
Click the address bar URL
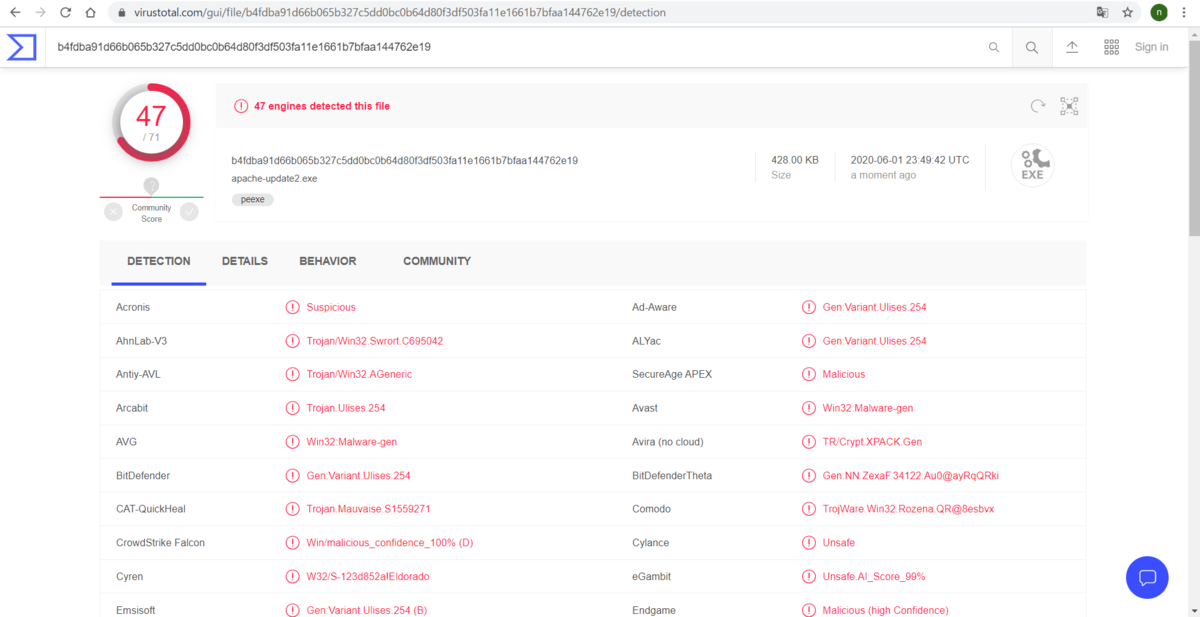click(399, 13)
